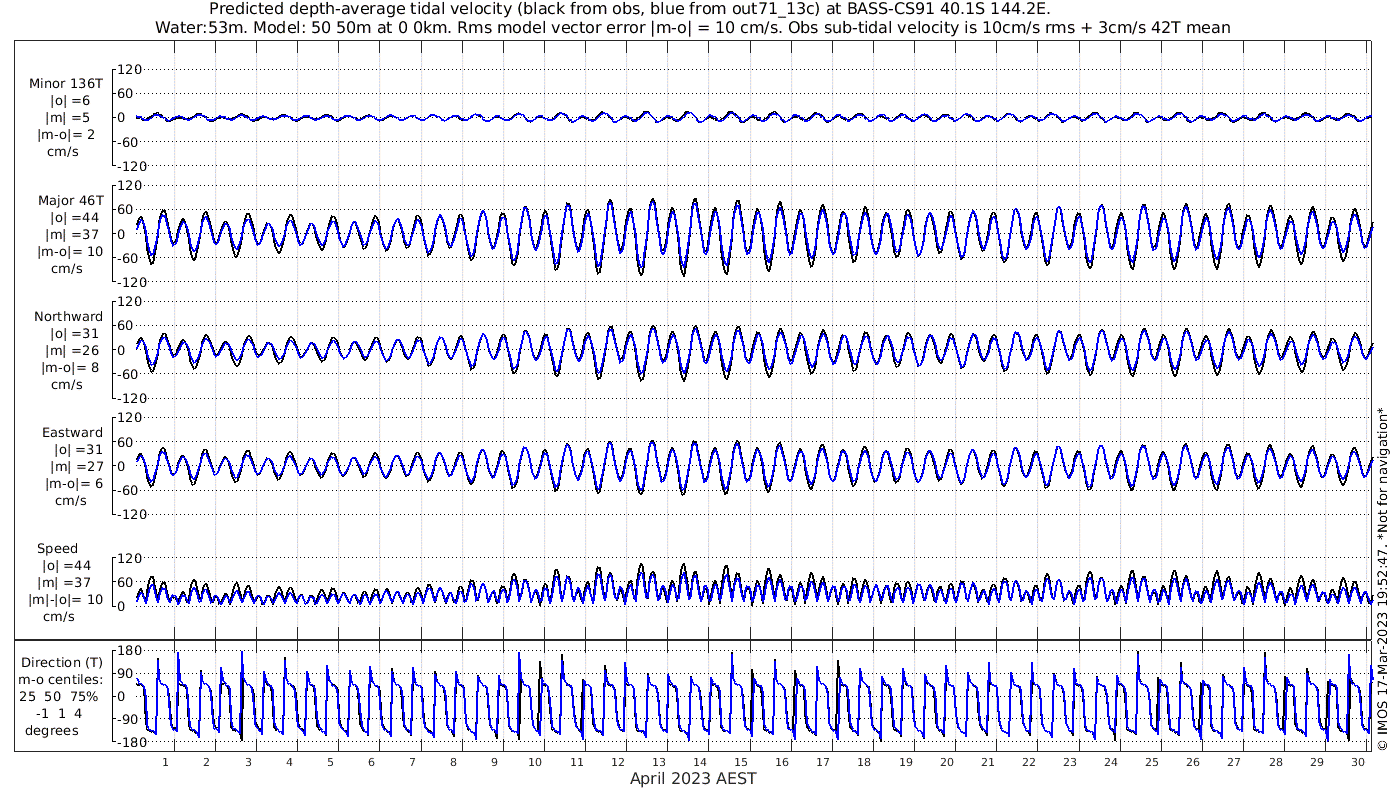The image size is (1400, 800).
Task: Click the day '13' label on the date axis
Action: tap(659, 762)
